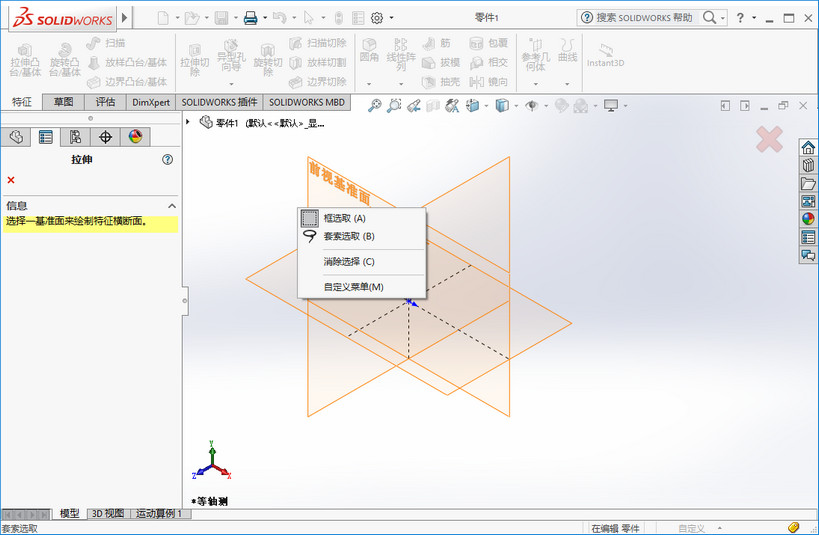The height and width of the screenshot is (535, 819).
Task: Switch to the ConfigurationManager panel icon
Action: point(75,137)
